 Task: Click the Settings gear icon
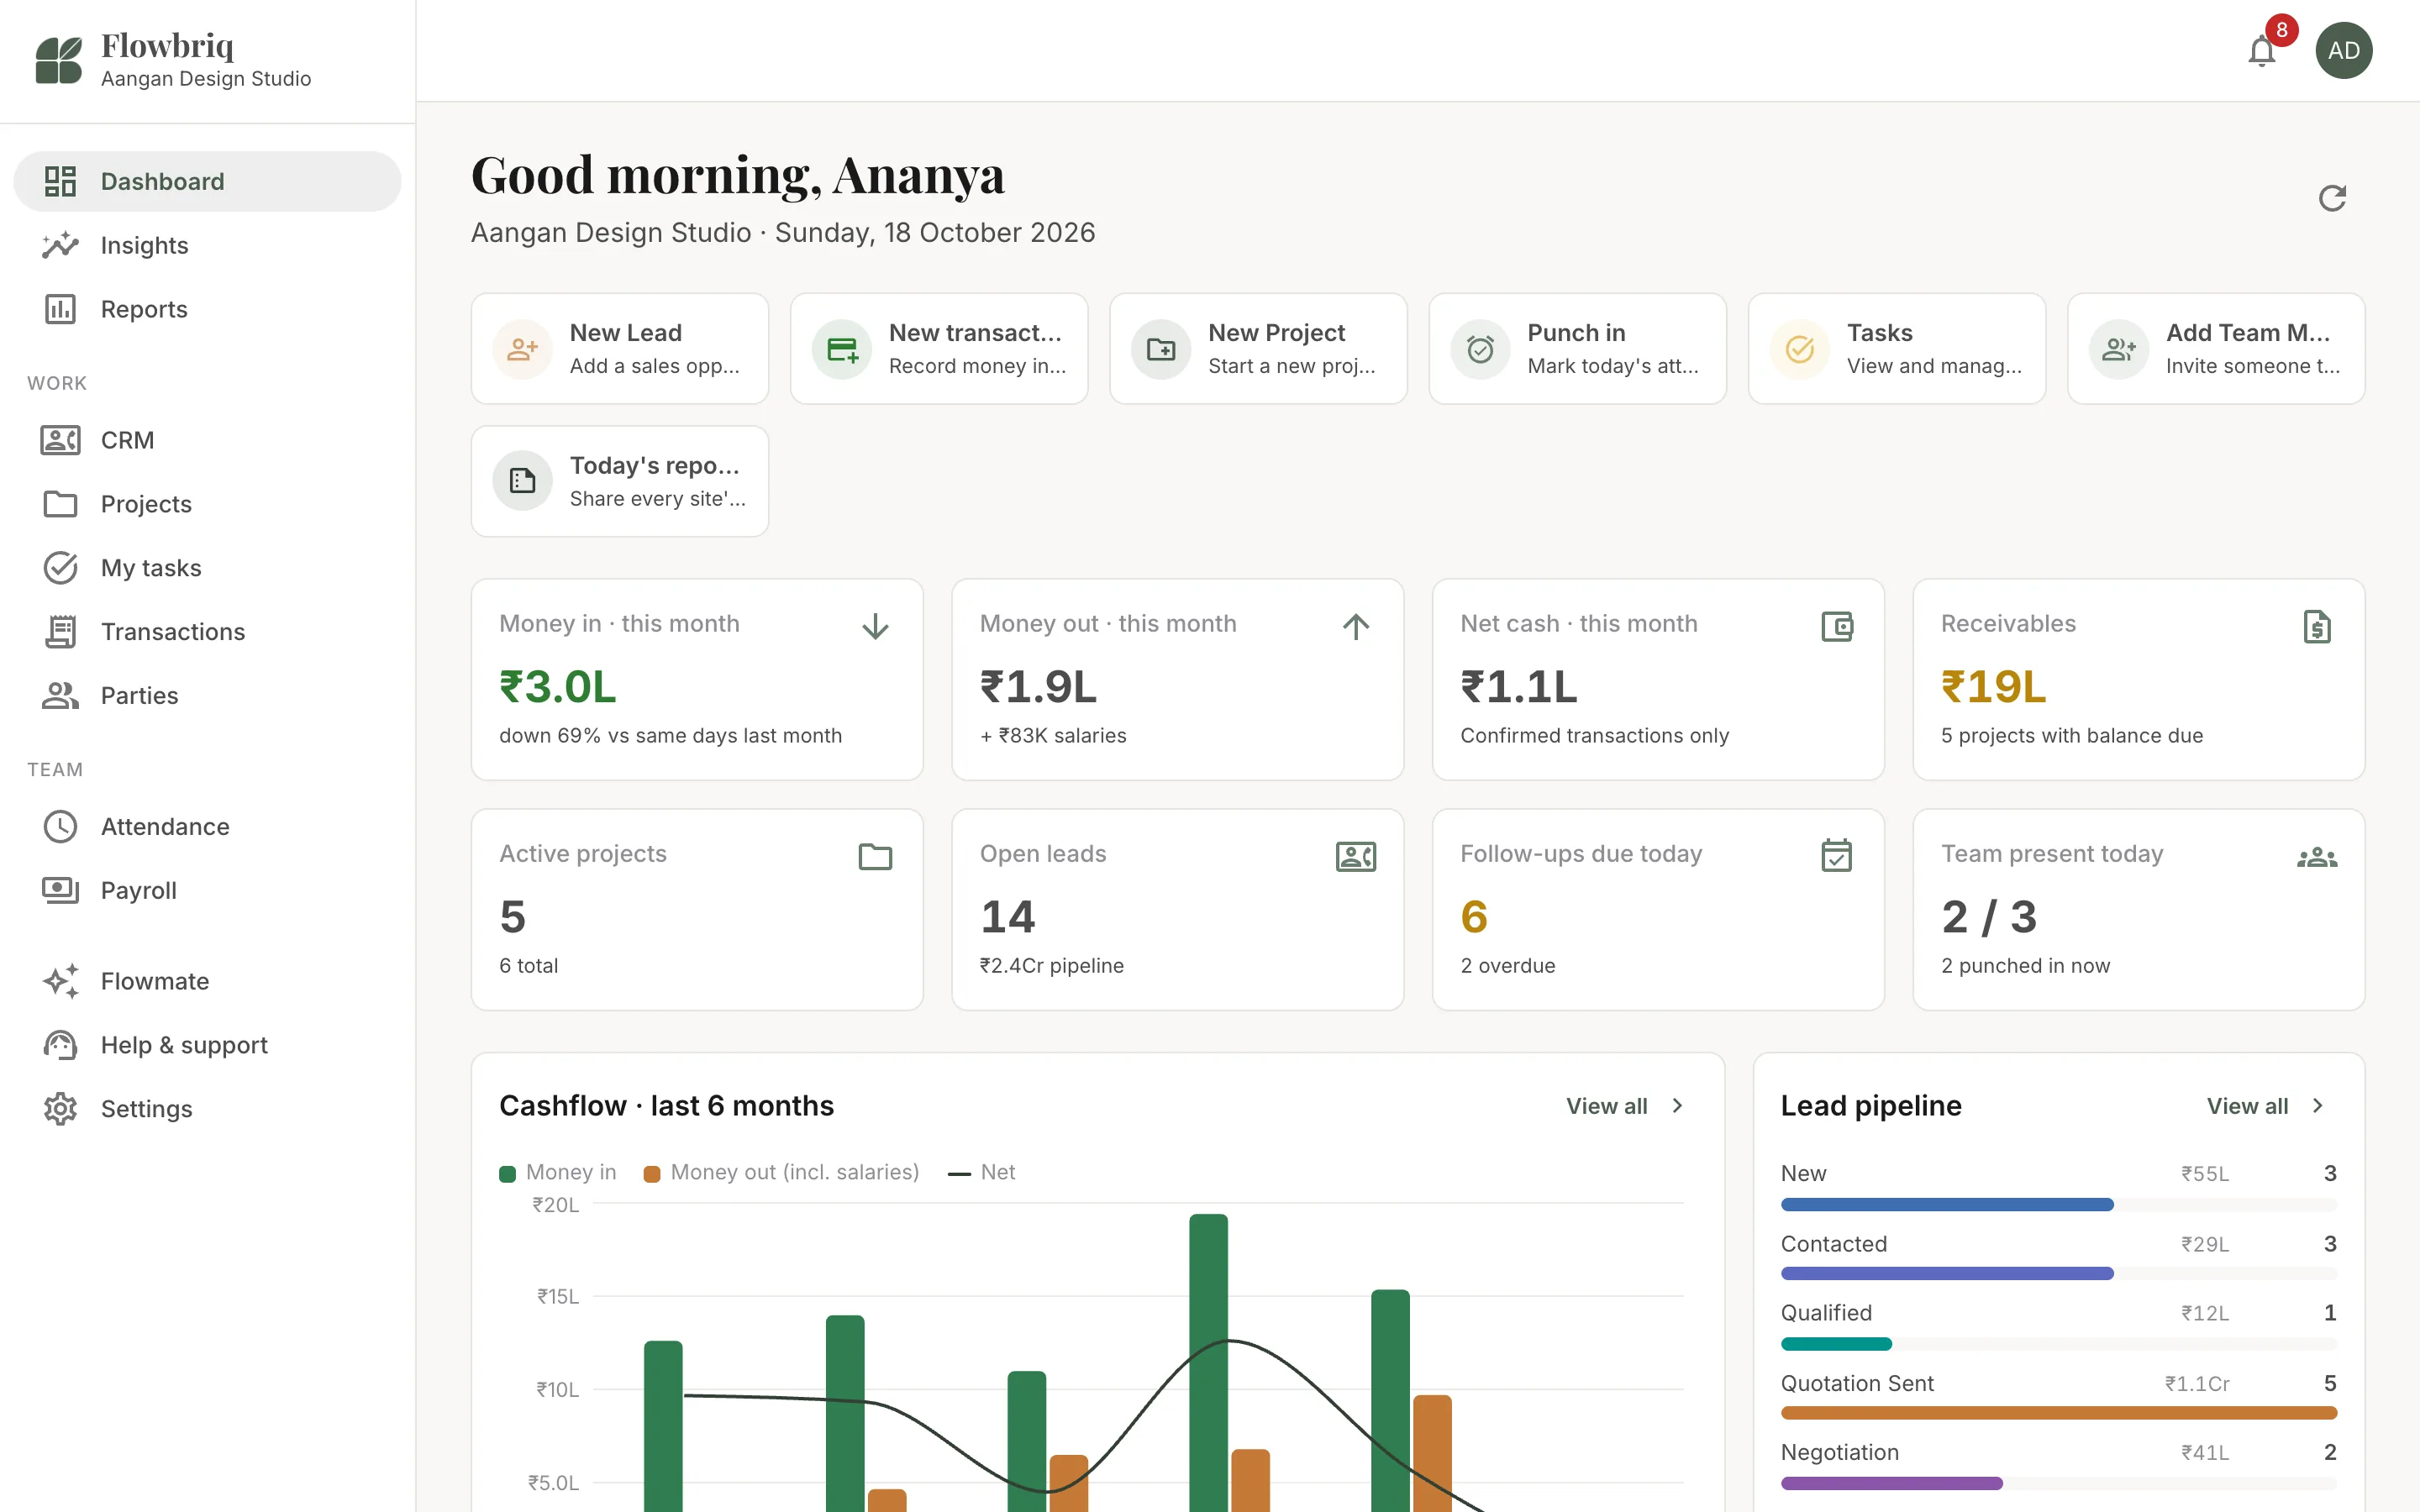(x=60, y=1109)
